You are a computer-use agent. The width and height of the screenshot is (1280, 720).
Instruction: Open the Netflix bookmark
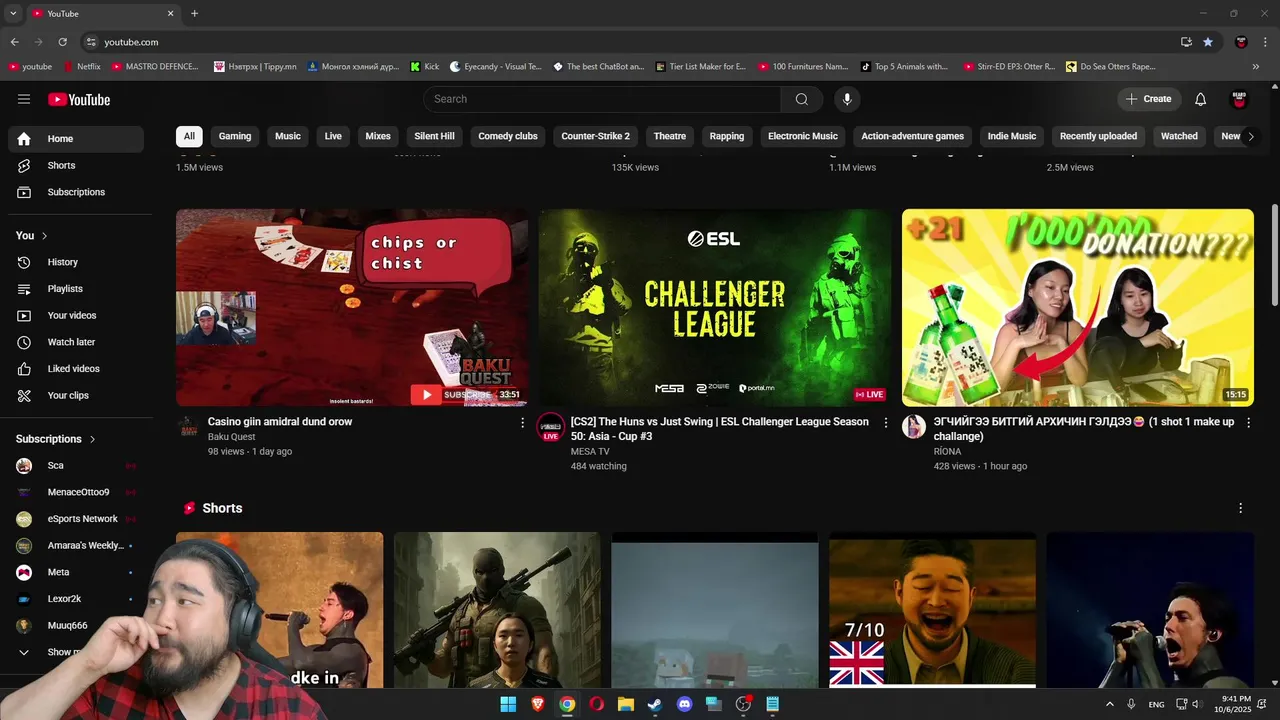tap(80, 67)
